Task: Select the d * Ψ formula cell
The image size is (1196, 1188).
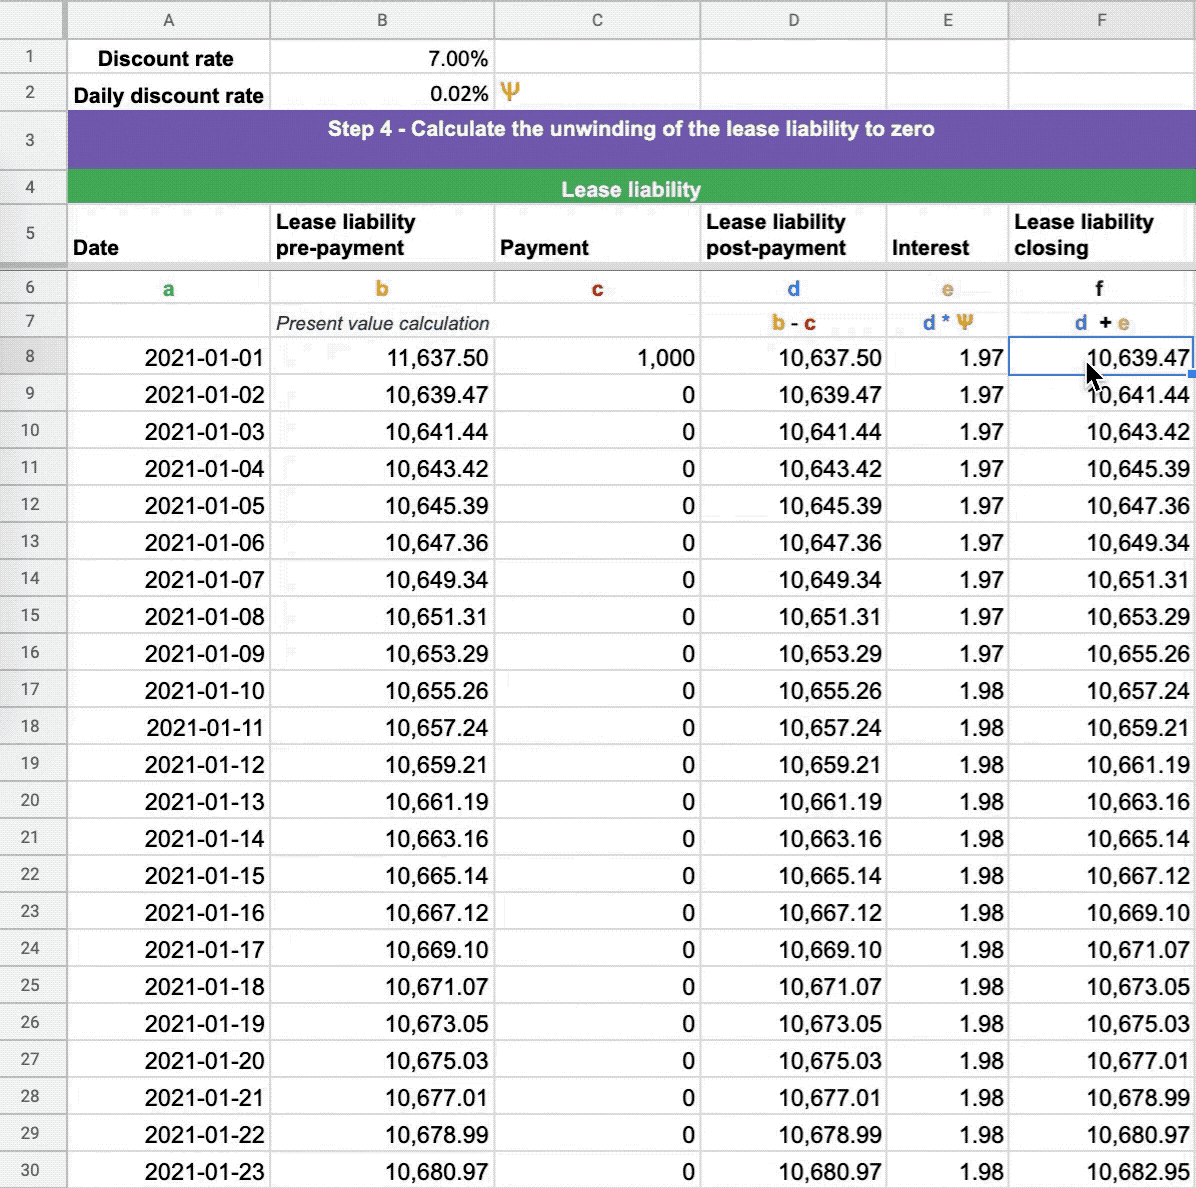Action: 945,323
